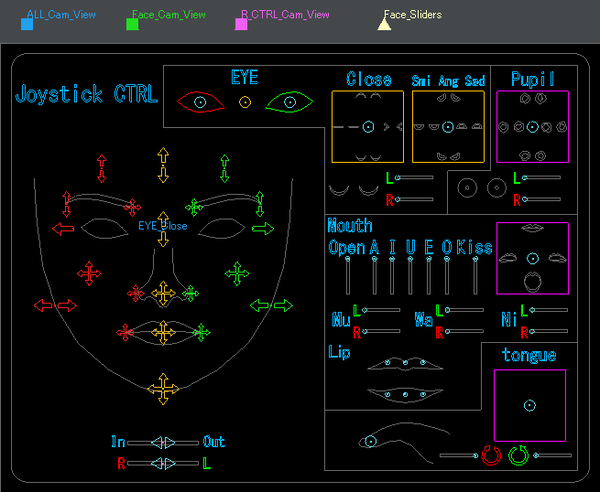Select the Nu R slider handle
This screenshot has height=492, width=600.
(x=365, y=331)
